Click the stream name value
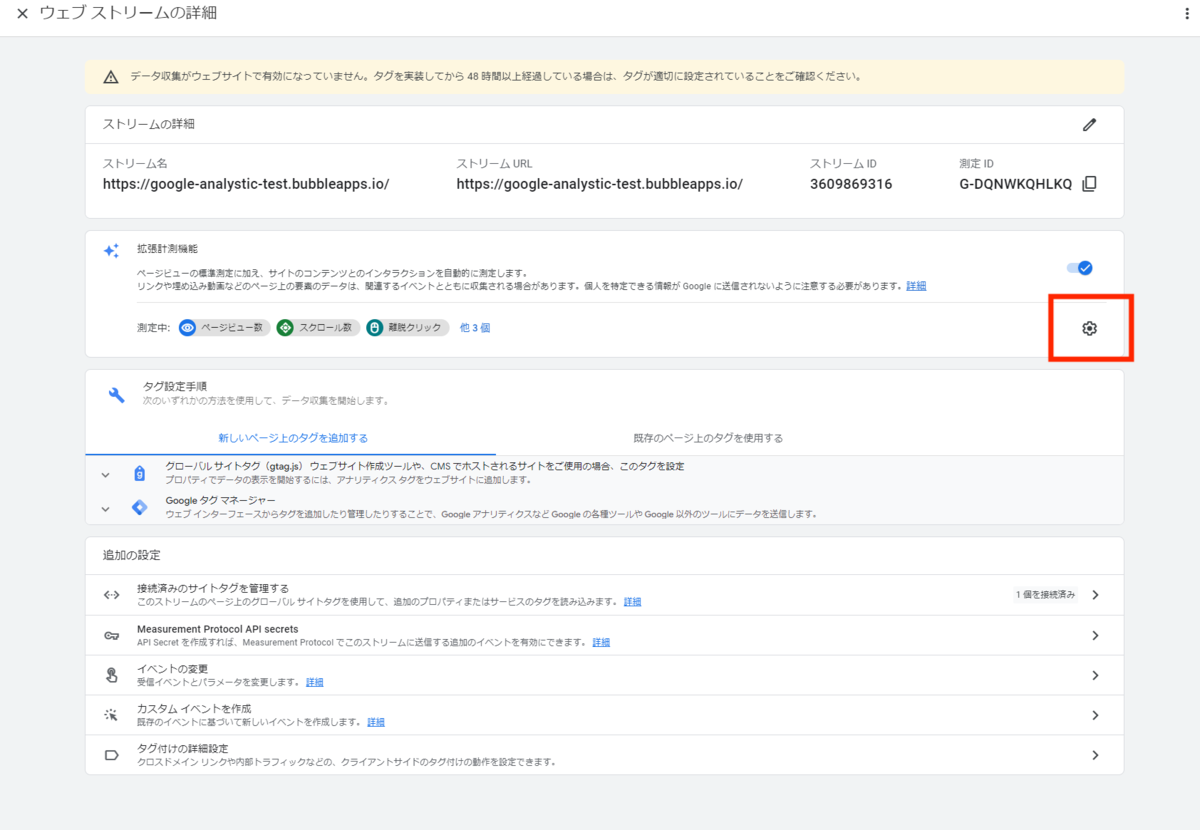The height and width of the screenshot is (830, 1200). point(246,184)
